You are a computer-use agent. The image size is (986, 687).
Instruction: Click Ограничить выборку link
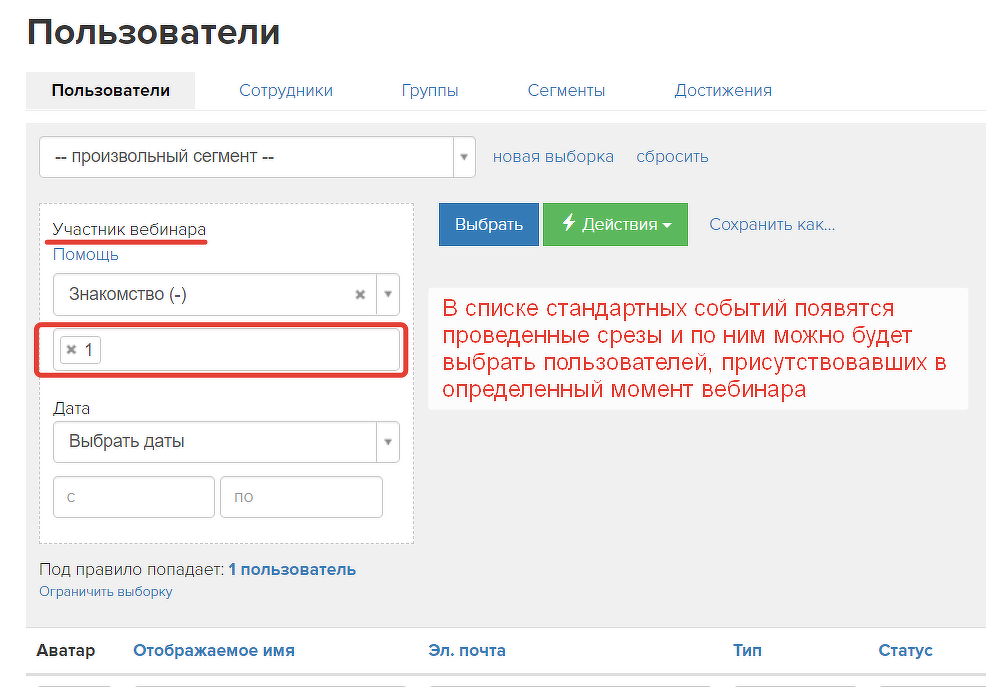point(106,591)
